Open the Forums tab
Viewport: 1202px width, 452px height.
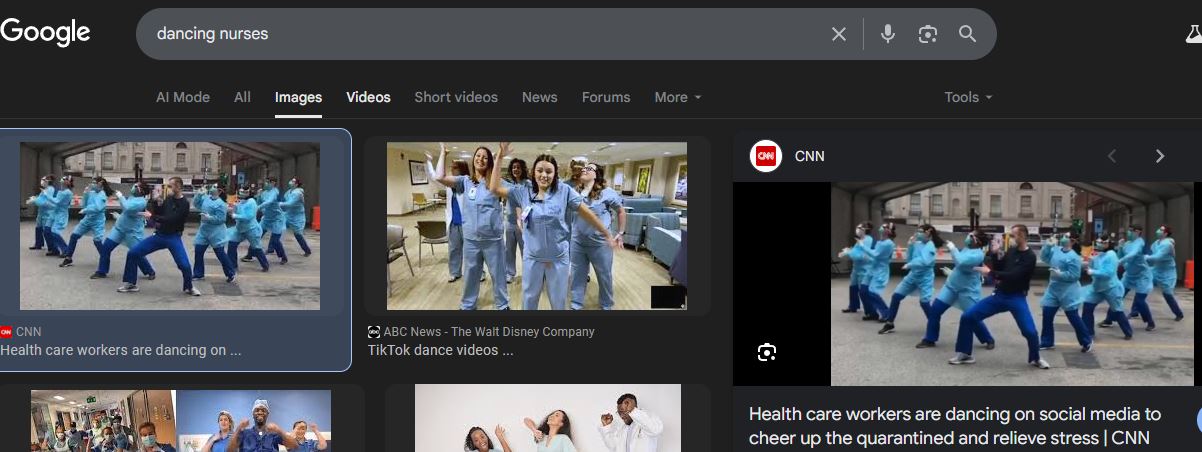click(x=606, y=97)
